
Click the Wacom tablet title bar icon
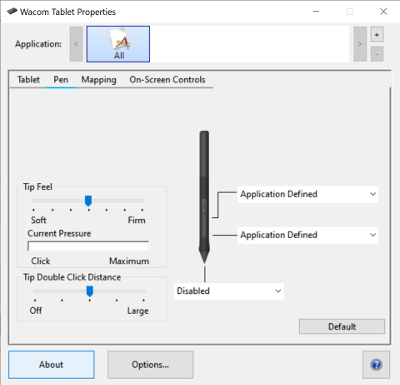(x=12, y=11)
